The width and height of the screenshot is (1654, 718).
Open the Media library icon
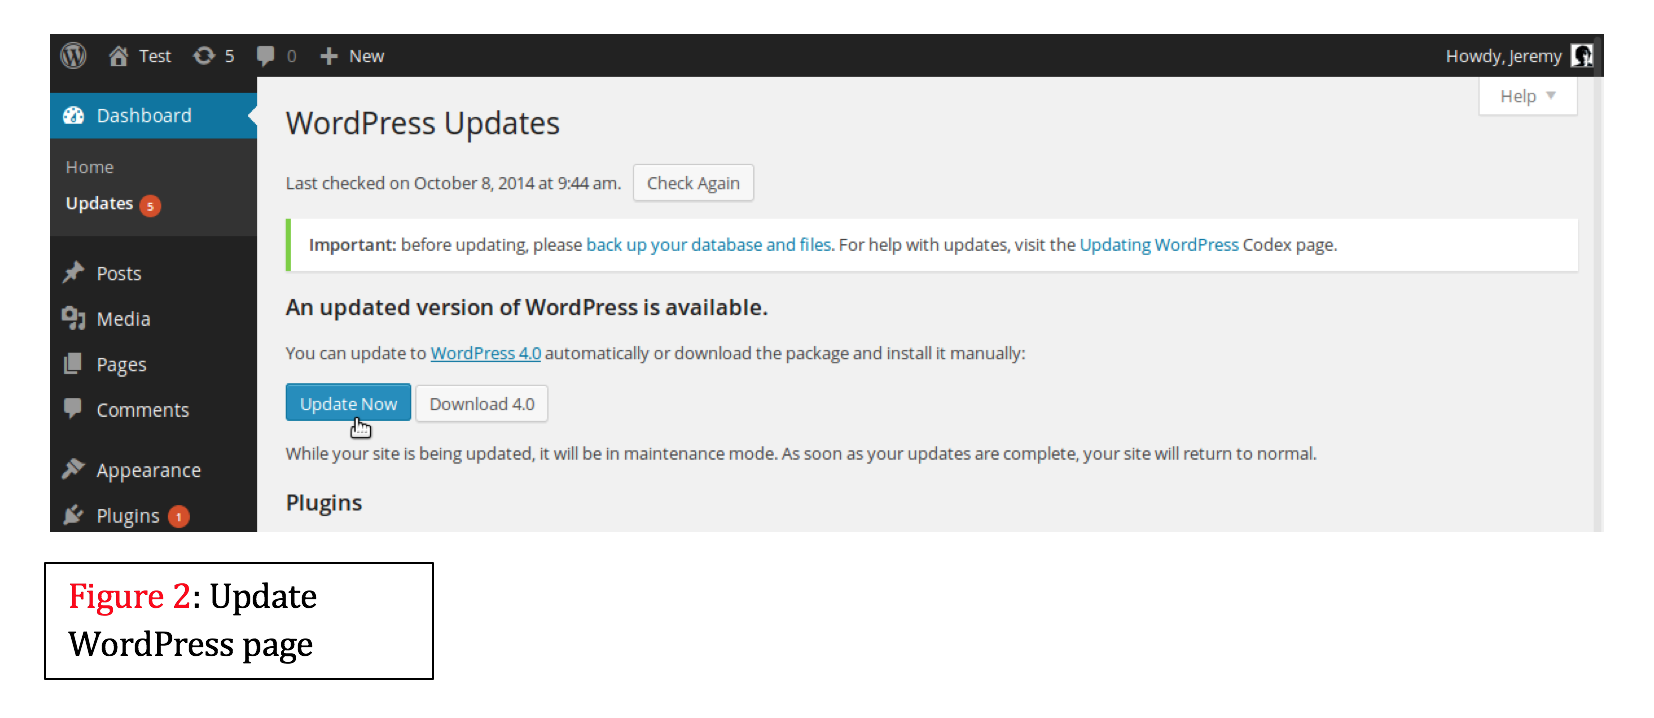[73, 318]
